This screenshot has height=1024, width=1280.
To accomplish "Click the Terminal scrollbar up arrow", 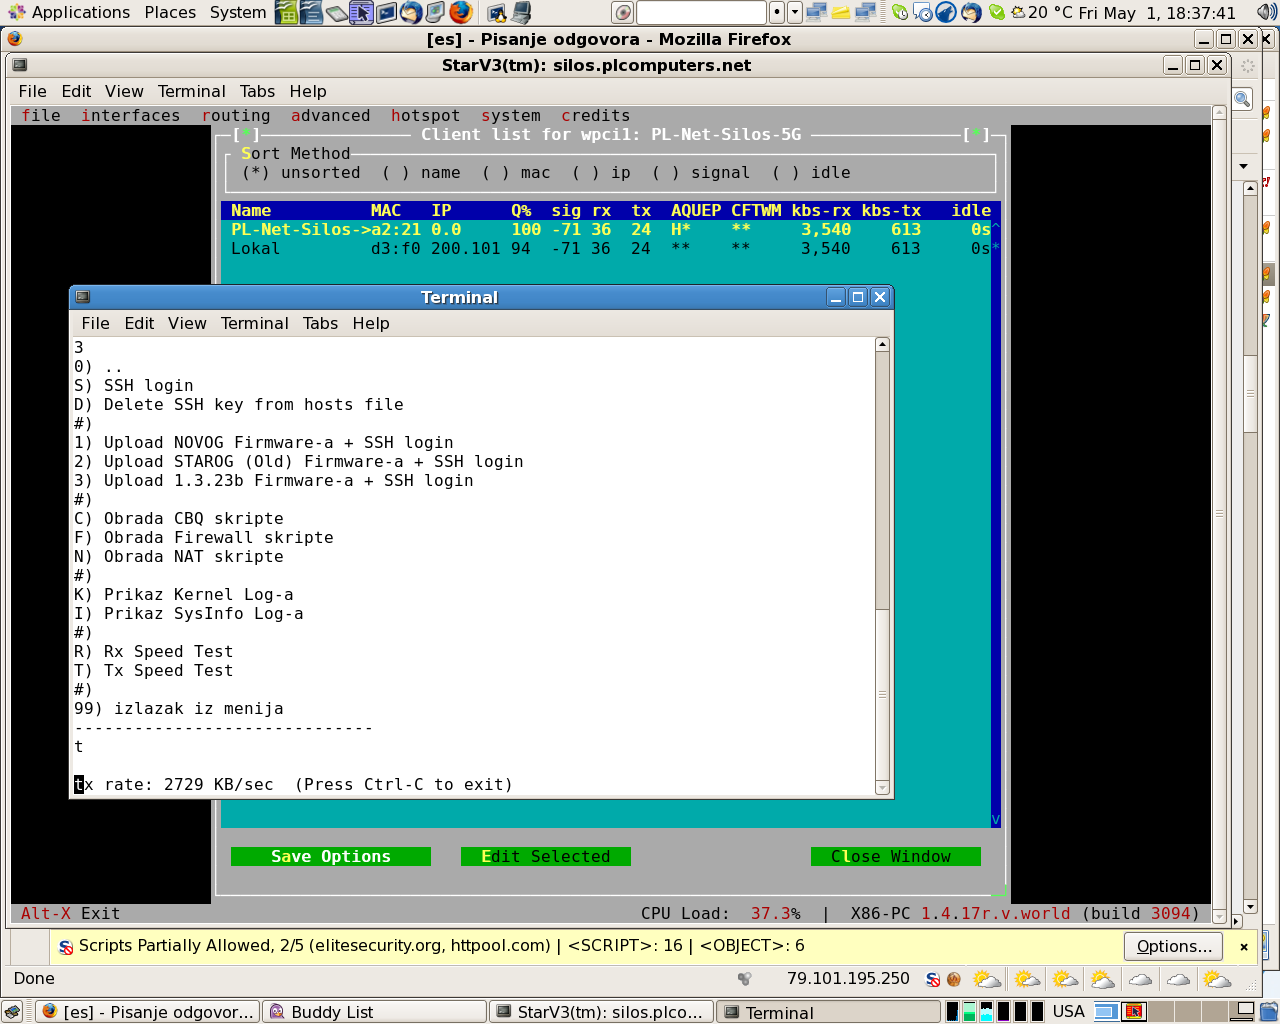I will tap(882, 345).
